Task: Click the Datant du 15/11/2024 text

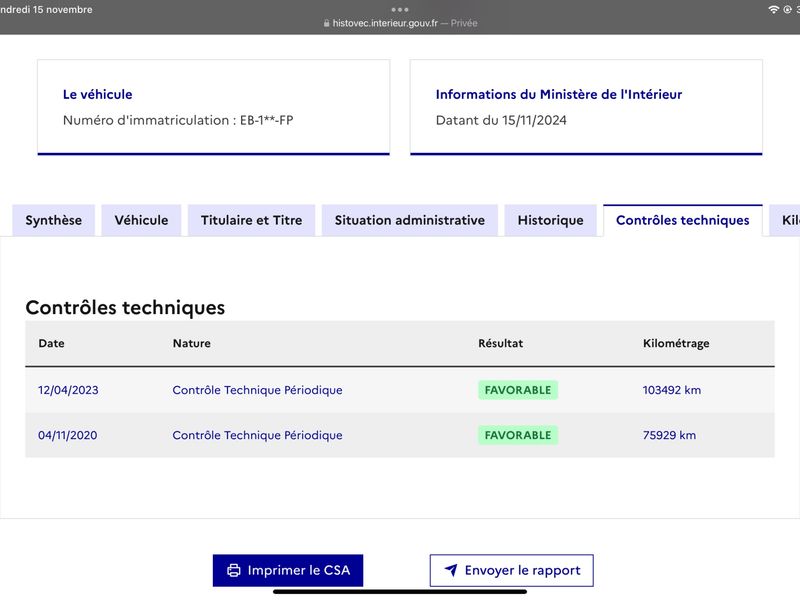Action: tap(501, 120)
